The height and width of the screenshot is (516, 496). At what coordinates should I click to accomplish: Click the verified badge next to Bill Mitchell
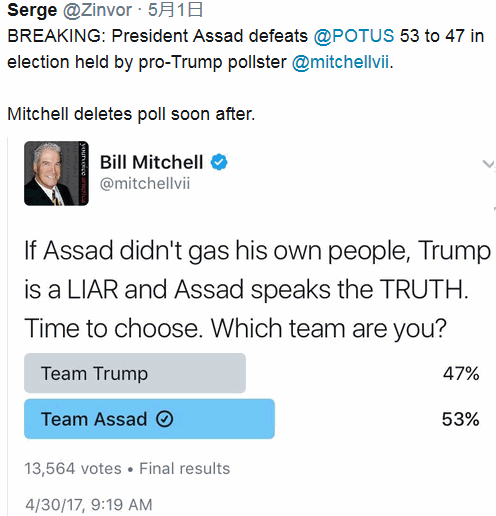219,162
